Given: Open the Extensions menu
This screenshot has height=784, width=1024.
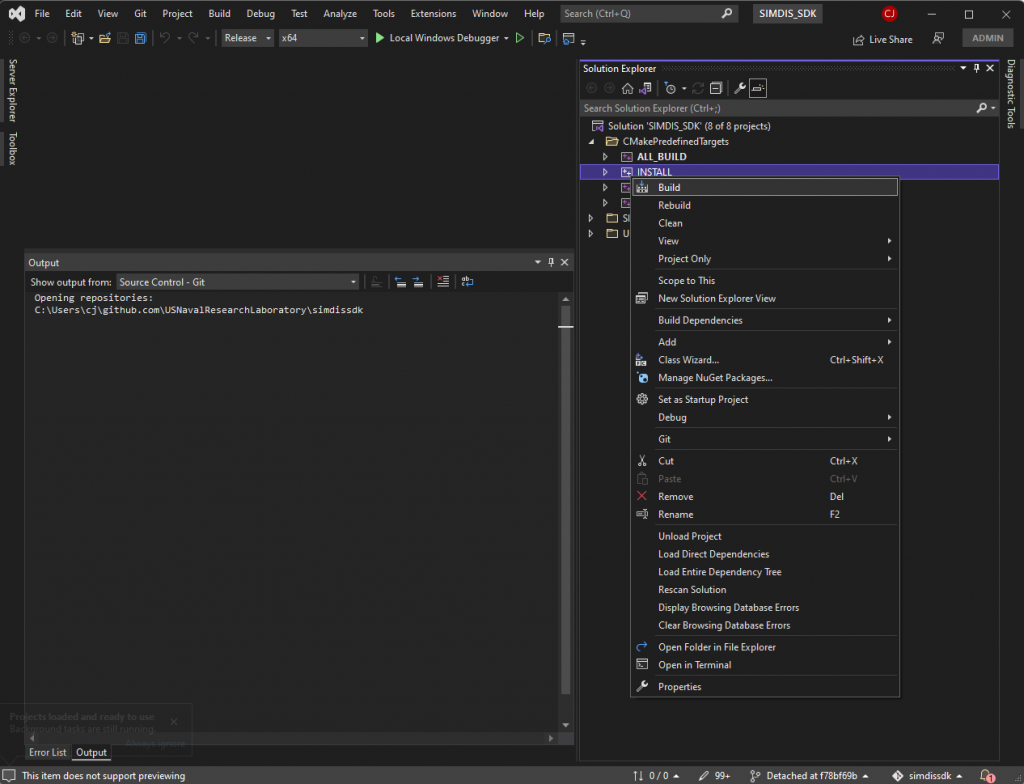Looking at the screenshot, I should click(433, 13).
